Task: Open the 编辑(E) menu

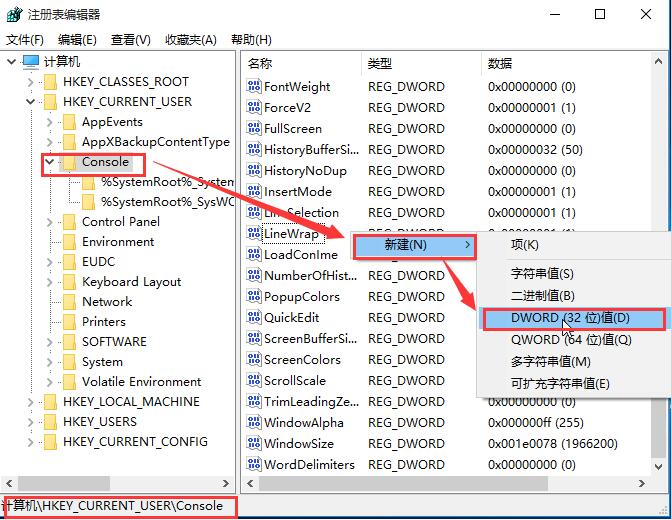Action: 77,40
